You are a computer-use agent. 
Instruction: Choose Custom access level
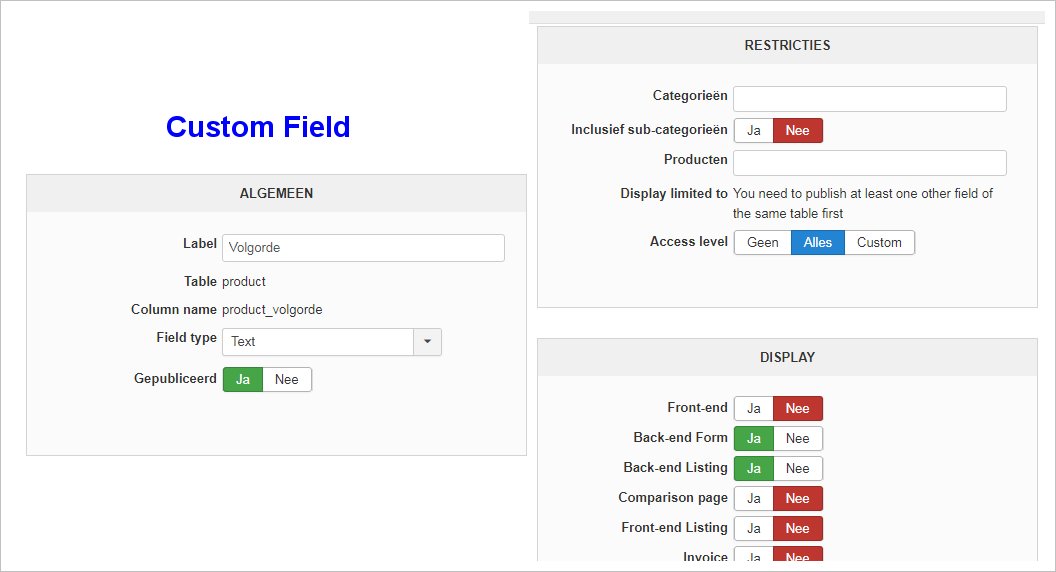(879, 243)
